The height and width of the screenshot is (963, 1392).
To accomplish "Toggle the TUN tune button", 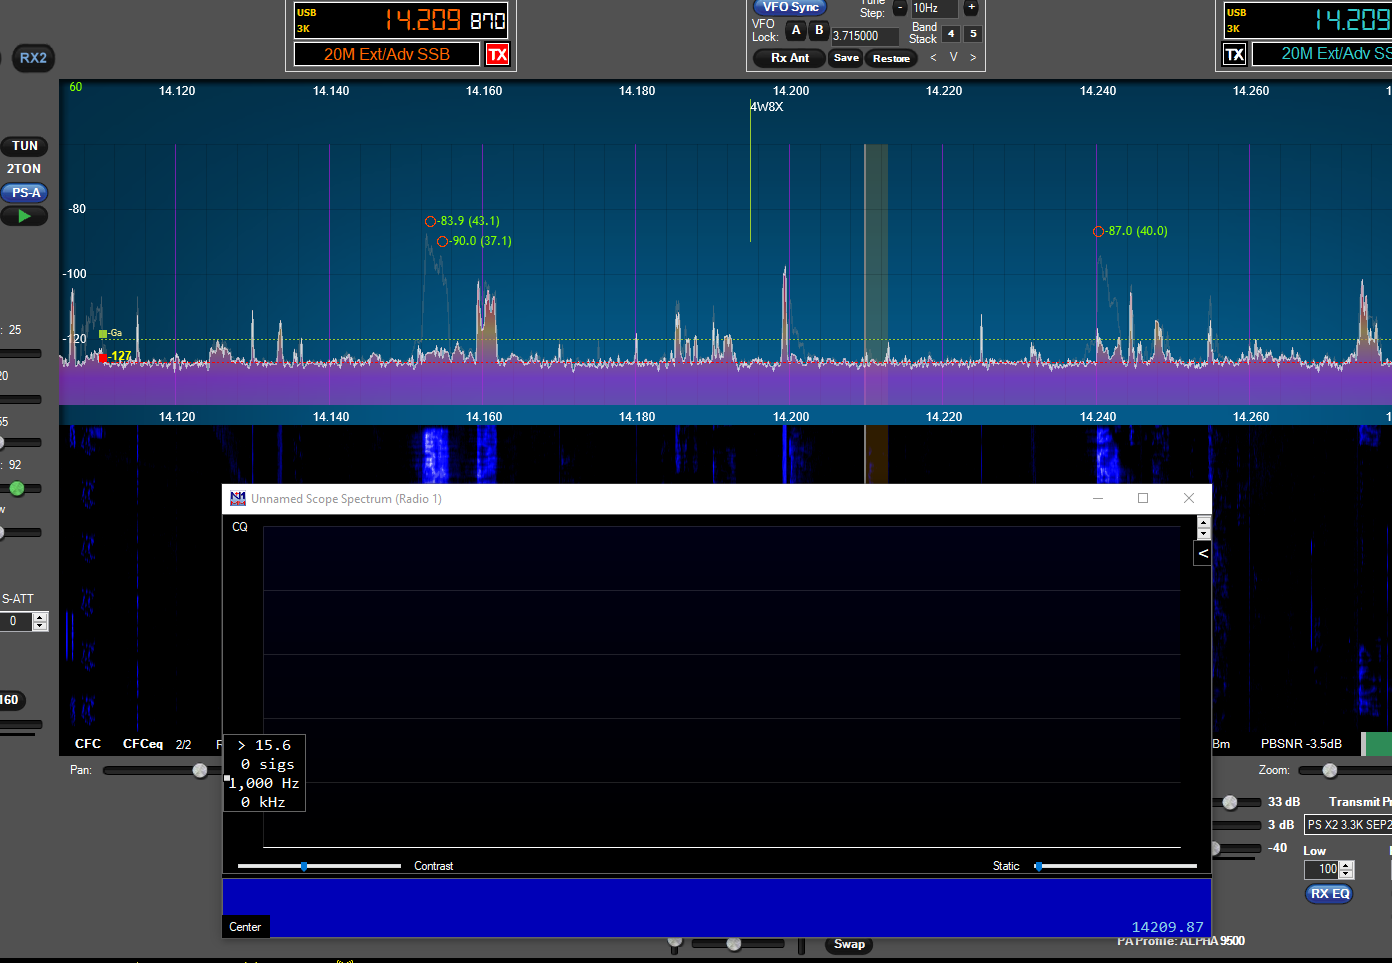I will tap(25, 146).
